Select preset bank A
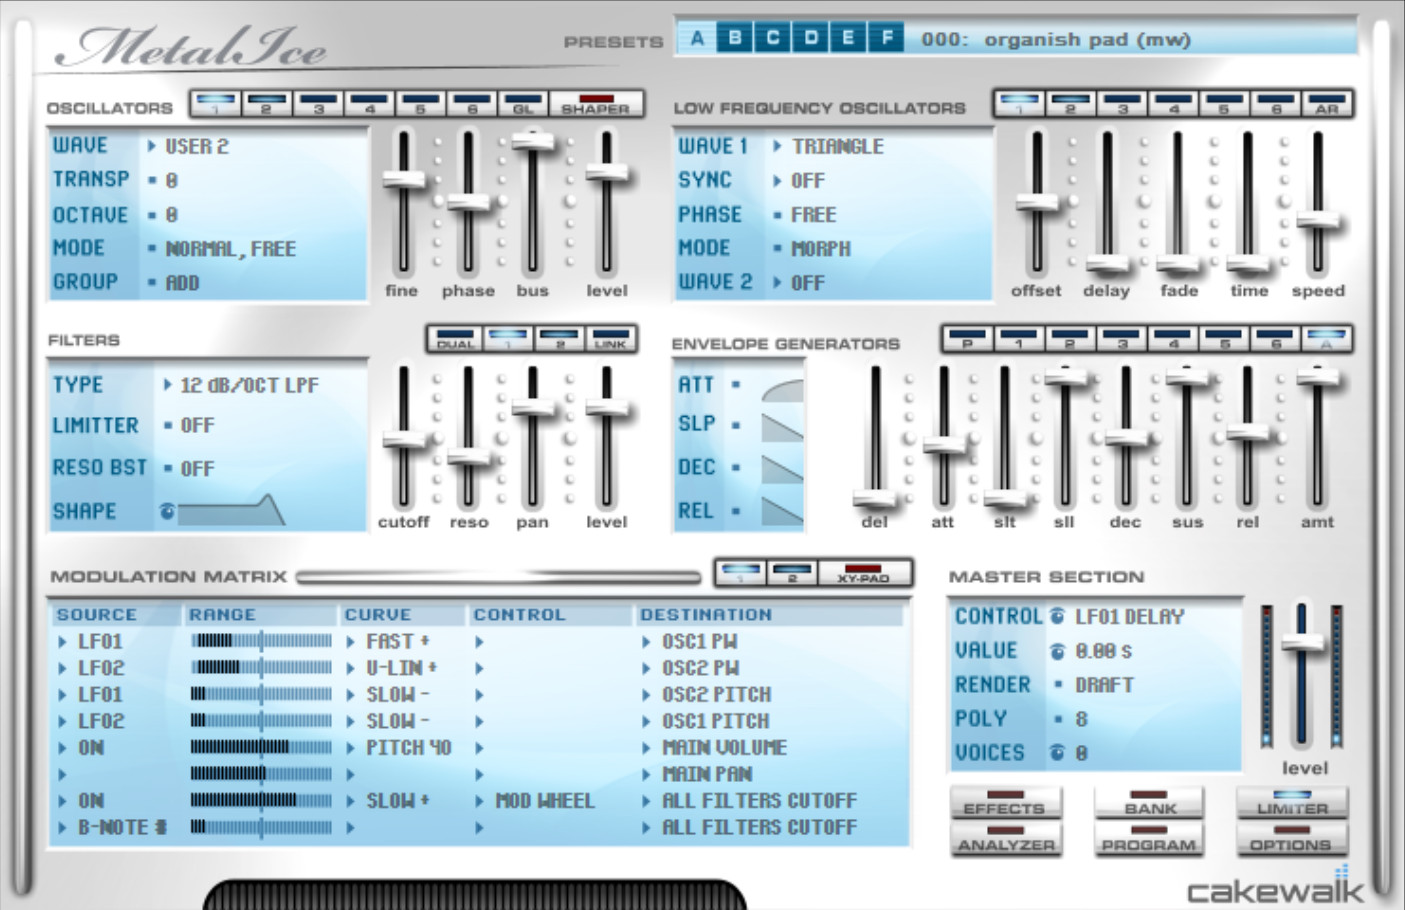This screenshot has height=910, width=1405. tap(697, 39)
